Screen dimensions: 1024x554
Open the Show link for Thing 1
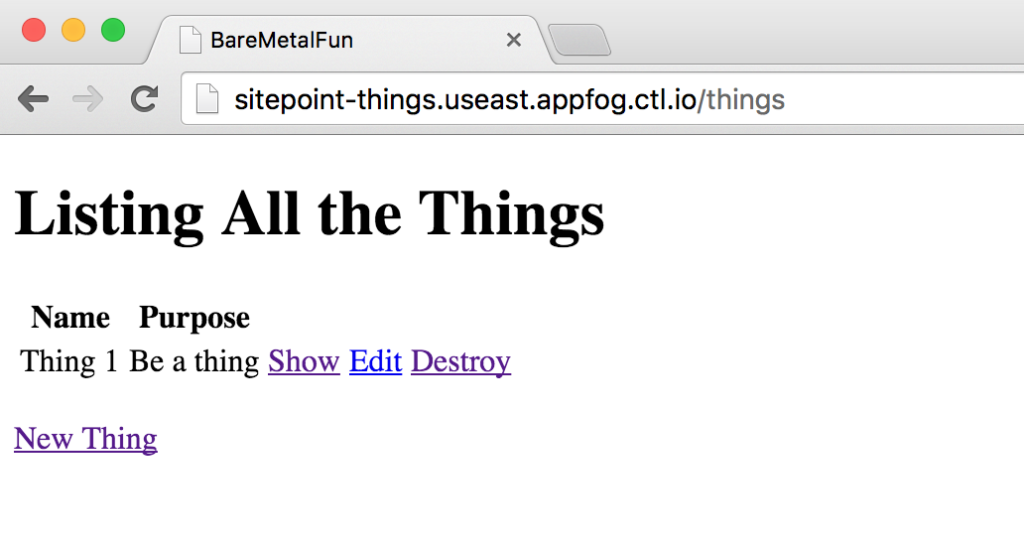tap(304, 361)
